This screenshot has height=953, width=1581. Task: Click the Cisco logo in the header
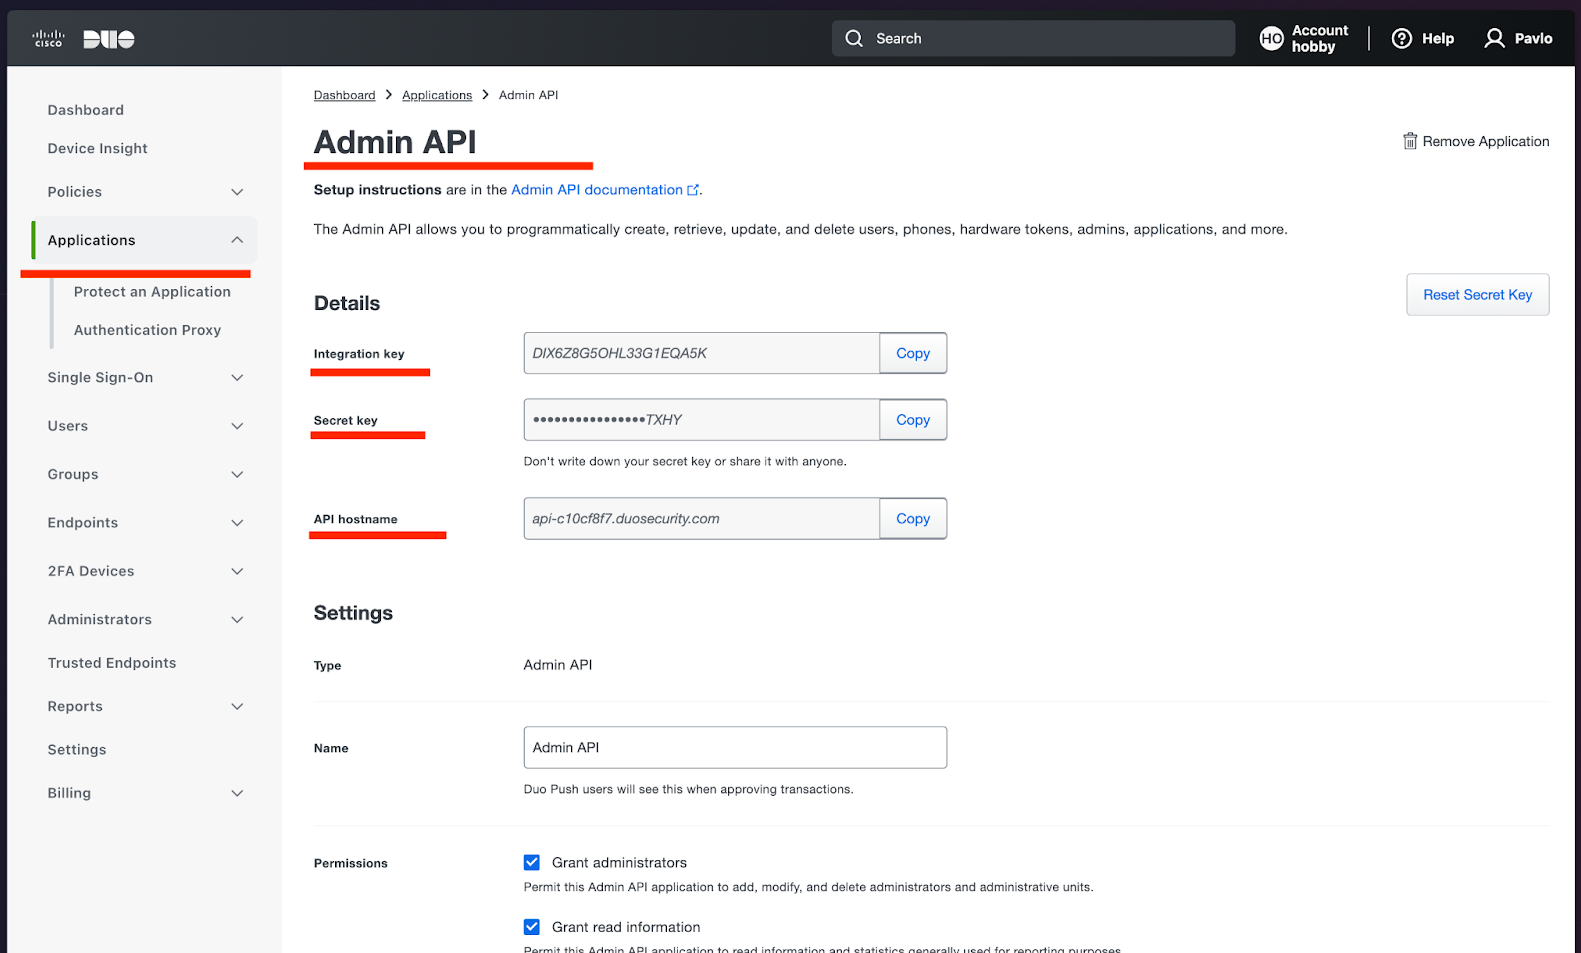pos(48,39)
